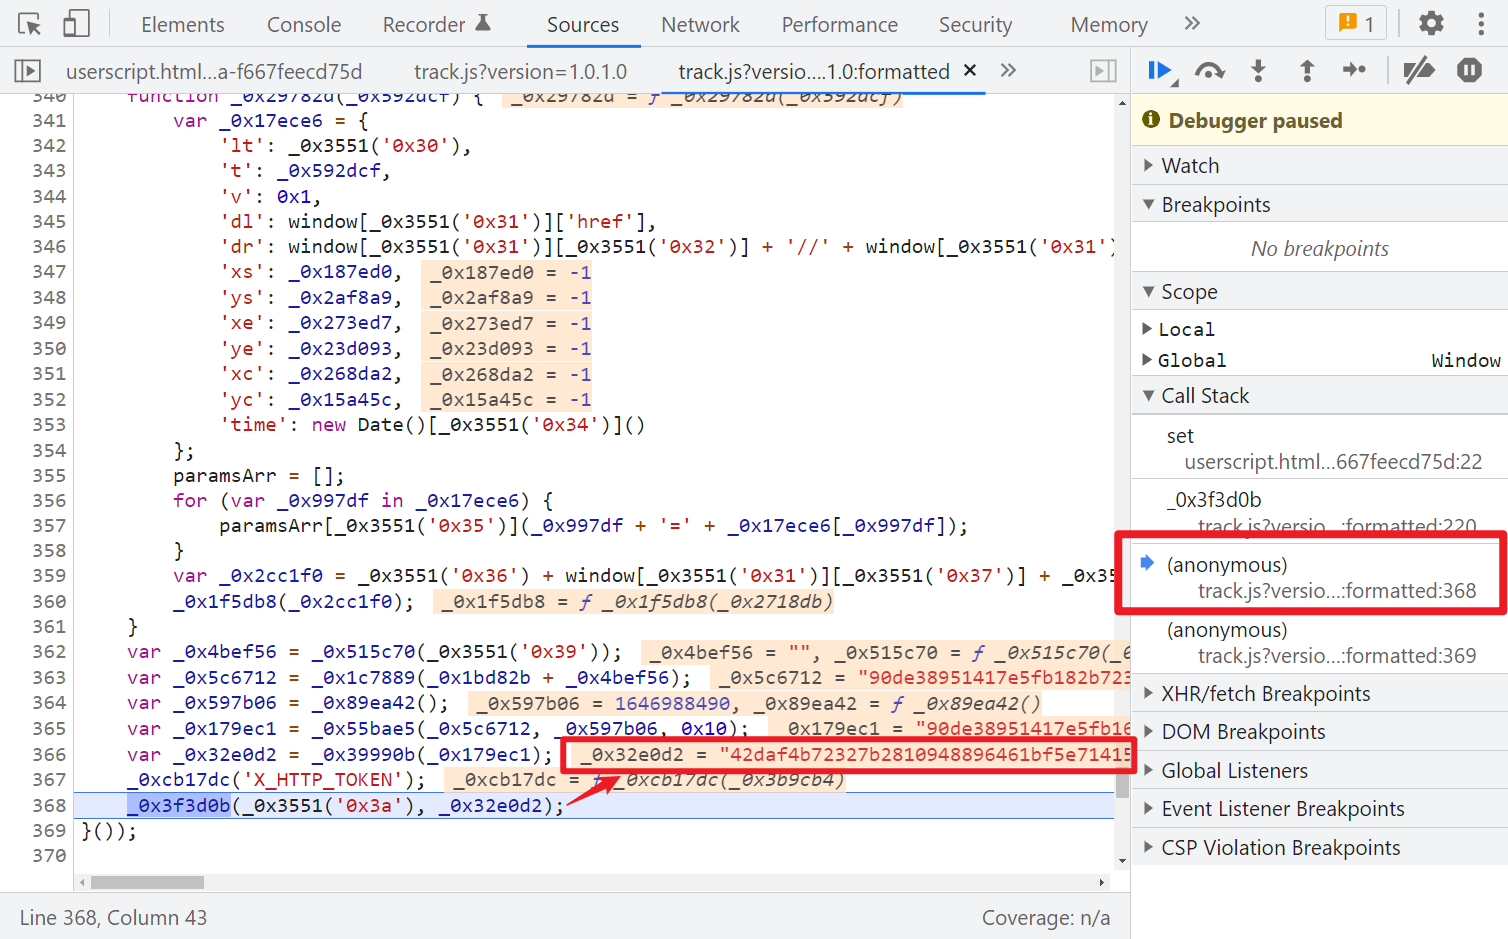Select the track.js formatted file tab
This screenshot has width=1508, height=939.
click(x=814, y=71)
